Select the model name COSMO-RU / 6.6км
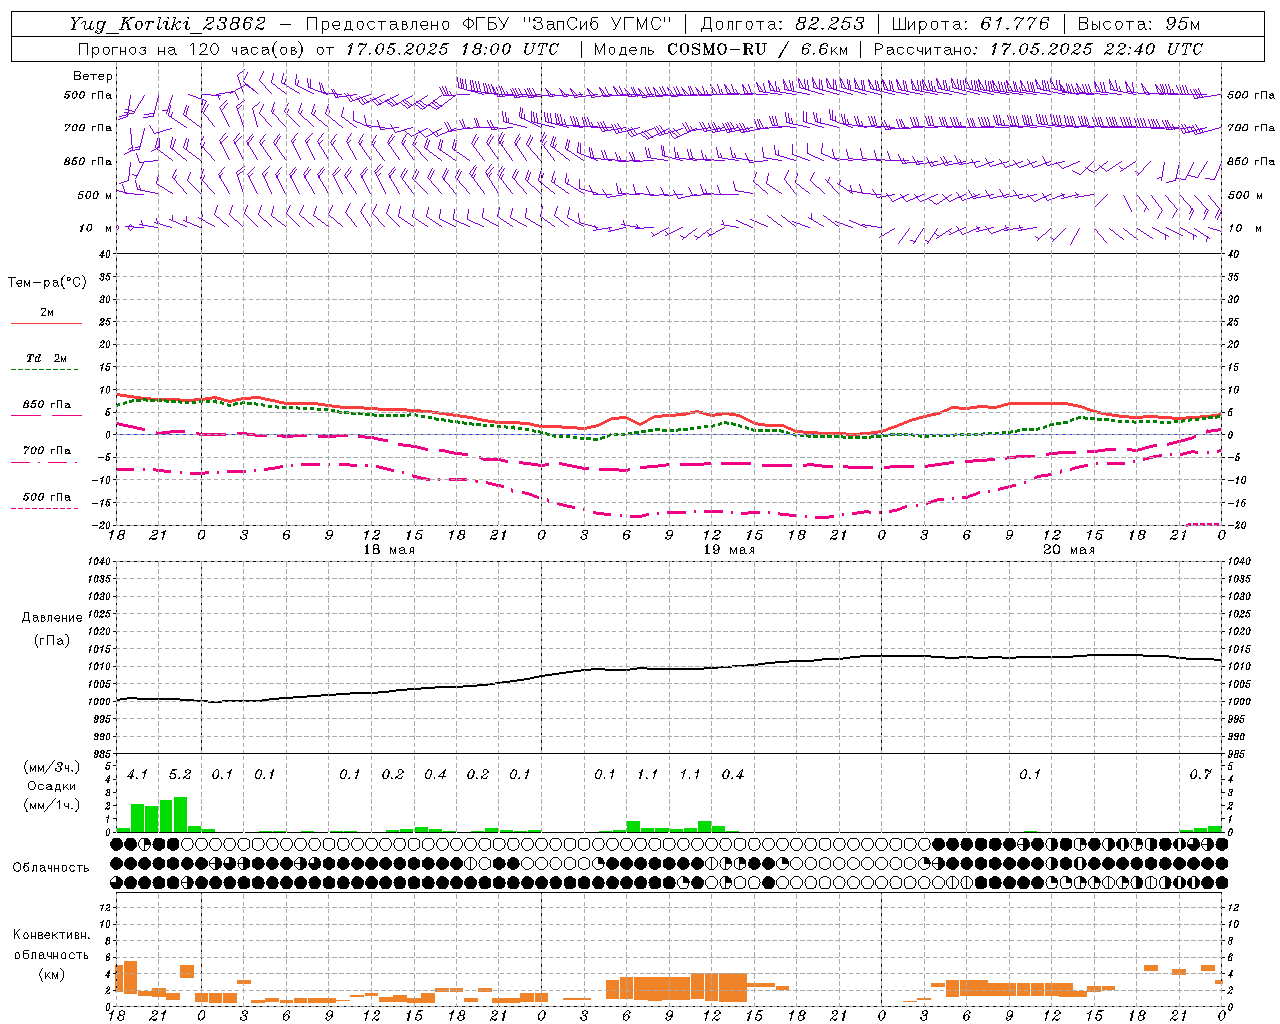The width and height of the screenshot is (1280, 1024). (x=758, y=49)
